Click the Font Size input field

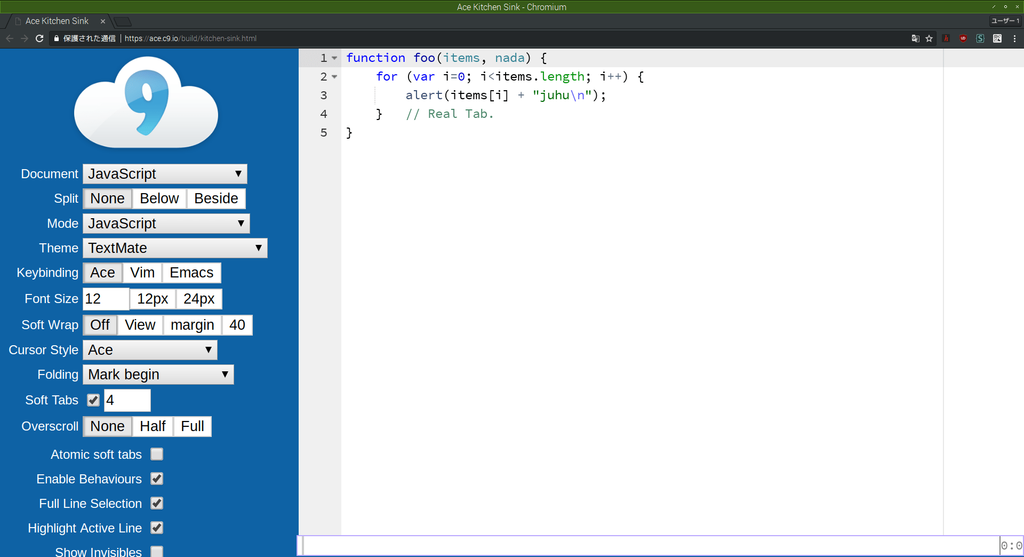[106, 299]
